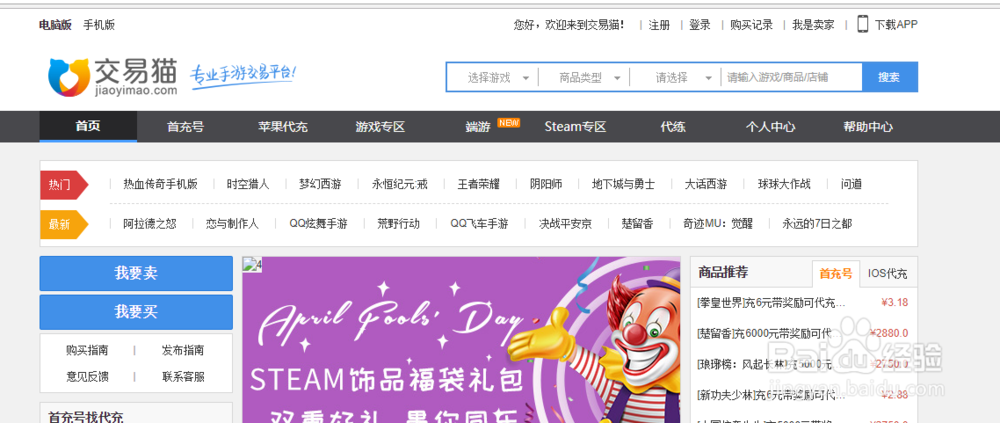Screen dimensions: 1000x423
Task: Open Steam专区 navigation item
Action: point(575,126)
